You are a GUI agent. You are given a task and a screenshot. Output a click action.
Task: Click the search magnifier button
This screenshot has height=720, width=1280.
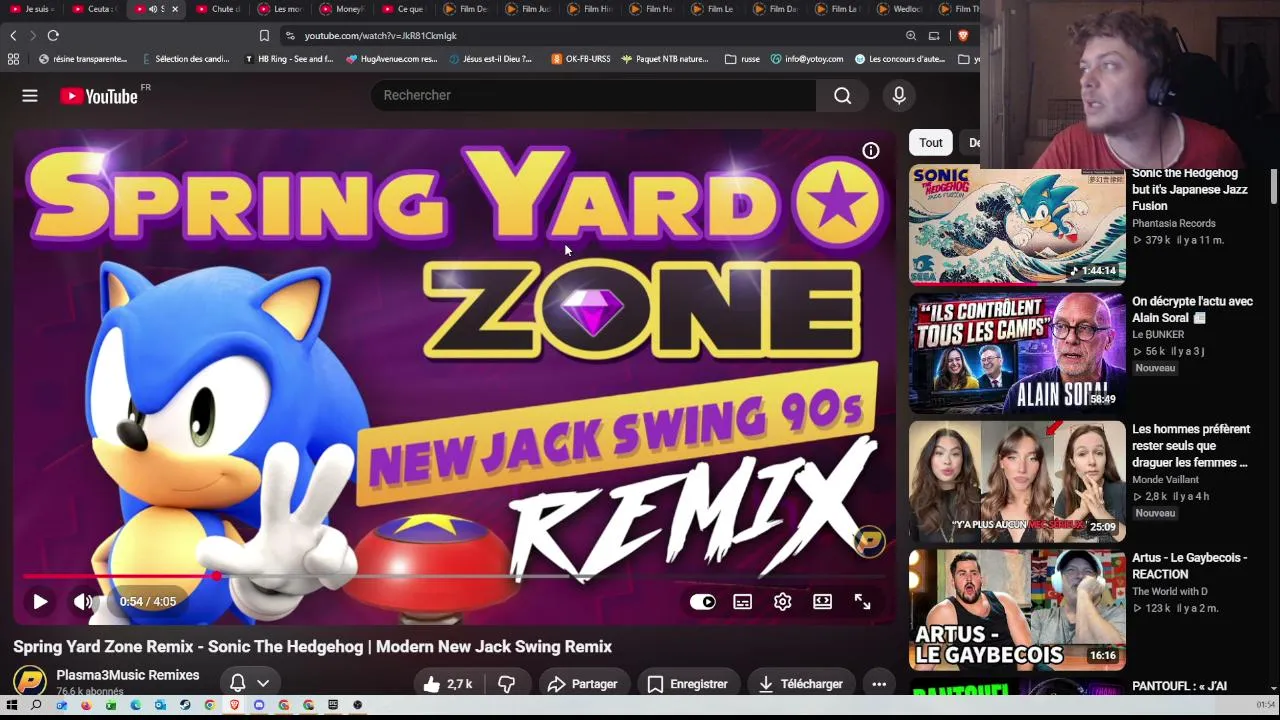[x=843, y=95]
